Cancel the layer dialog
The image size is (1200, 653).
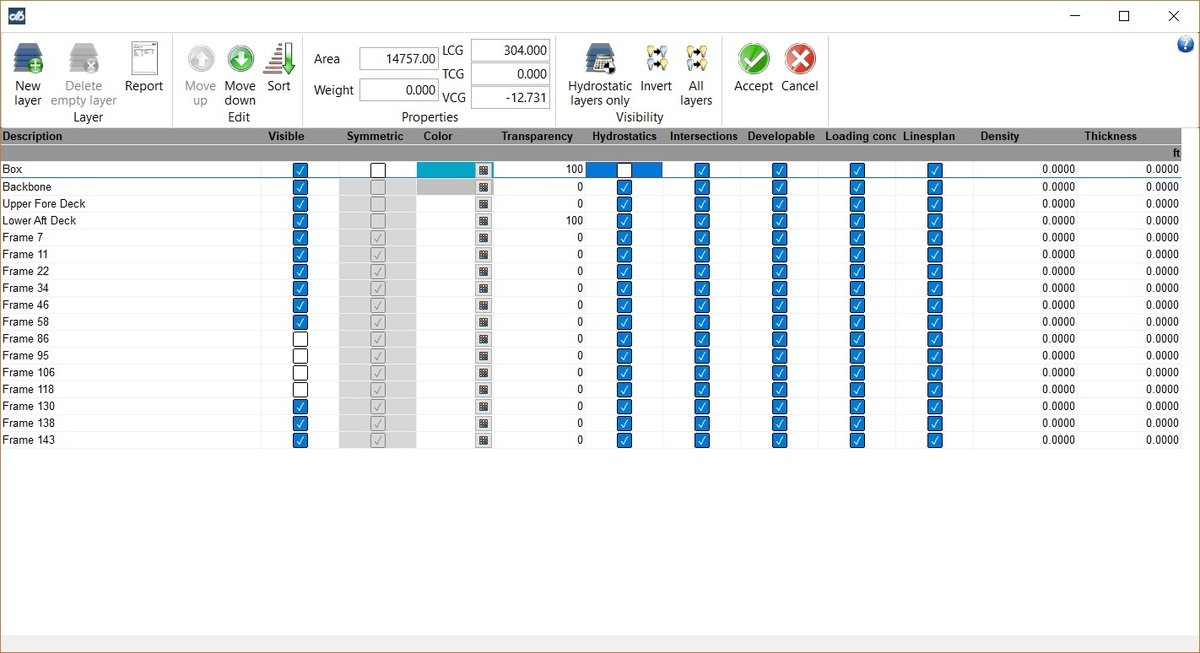(x=799, y=60)
